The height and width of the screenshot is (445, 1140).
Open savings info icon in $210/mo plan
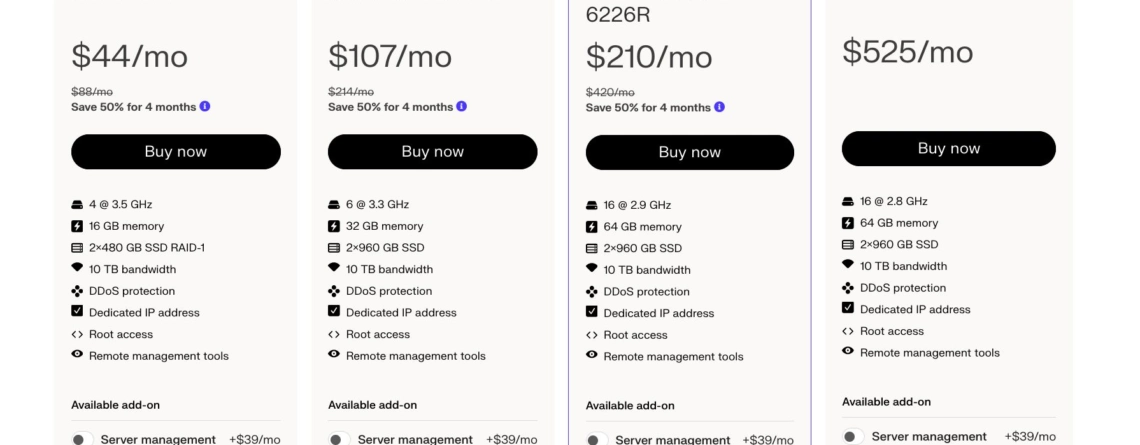pyautogui.click(x=719, y=107)
